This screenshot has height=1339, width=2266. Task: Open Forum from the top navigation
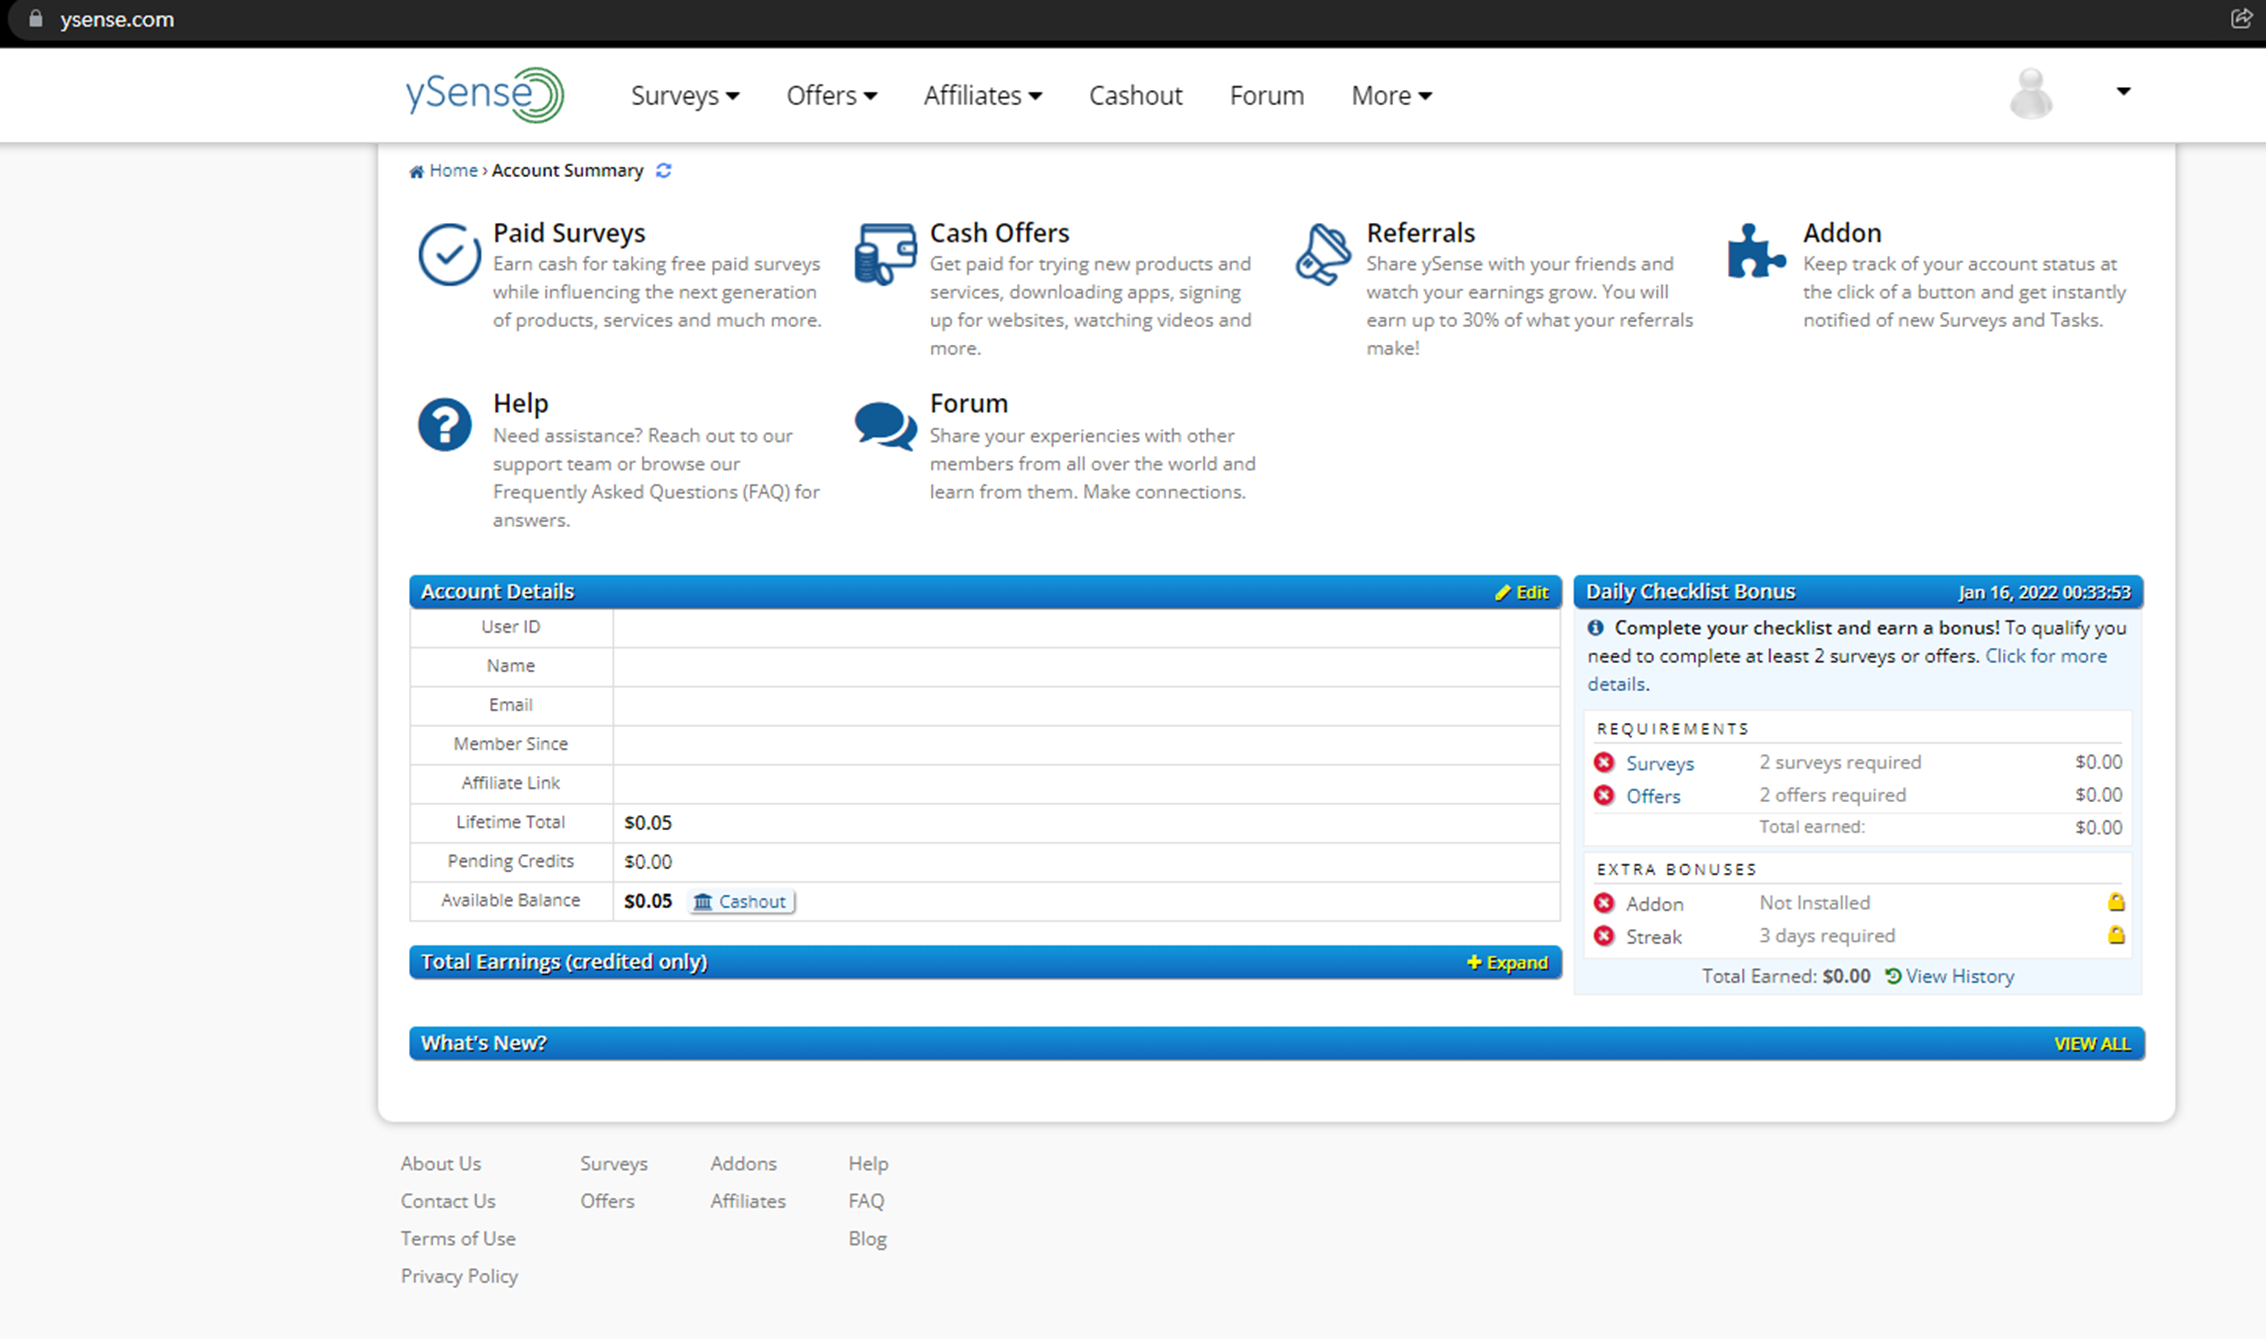pyautogui.click(x=1266, y=96)
